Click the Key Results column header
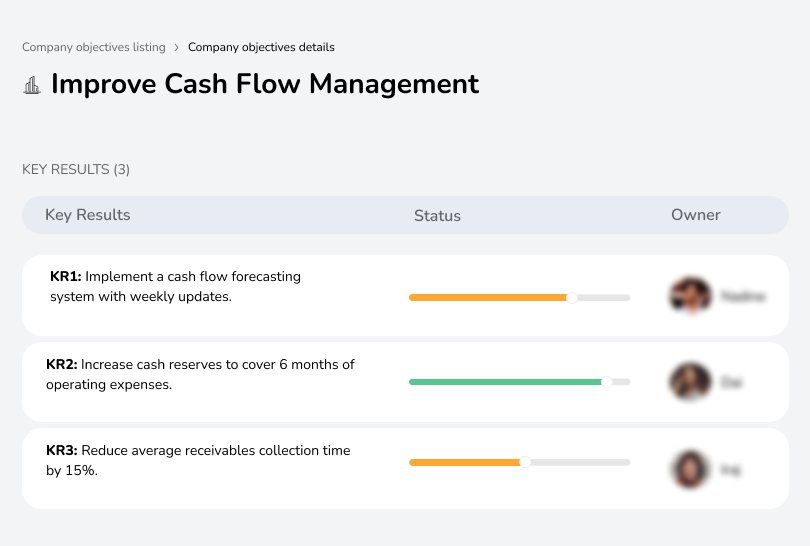The width and height of the screenshot is (810, 546). 88,215
